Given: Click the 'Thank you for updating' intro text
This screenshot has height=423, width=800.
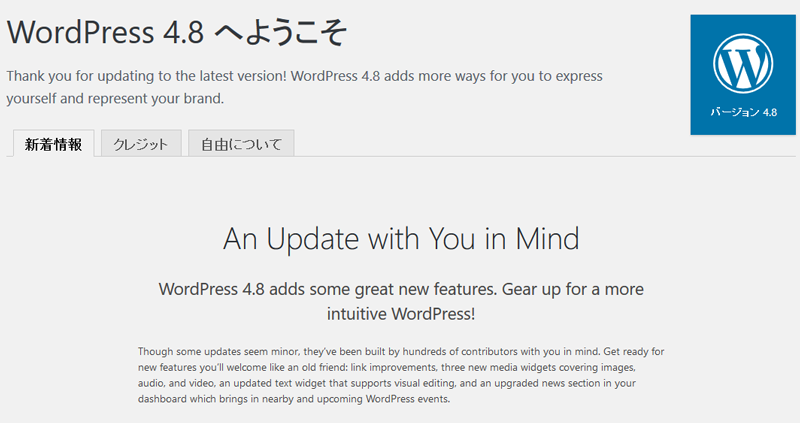Looking at the screenshot, I should click(305, 87).
